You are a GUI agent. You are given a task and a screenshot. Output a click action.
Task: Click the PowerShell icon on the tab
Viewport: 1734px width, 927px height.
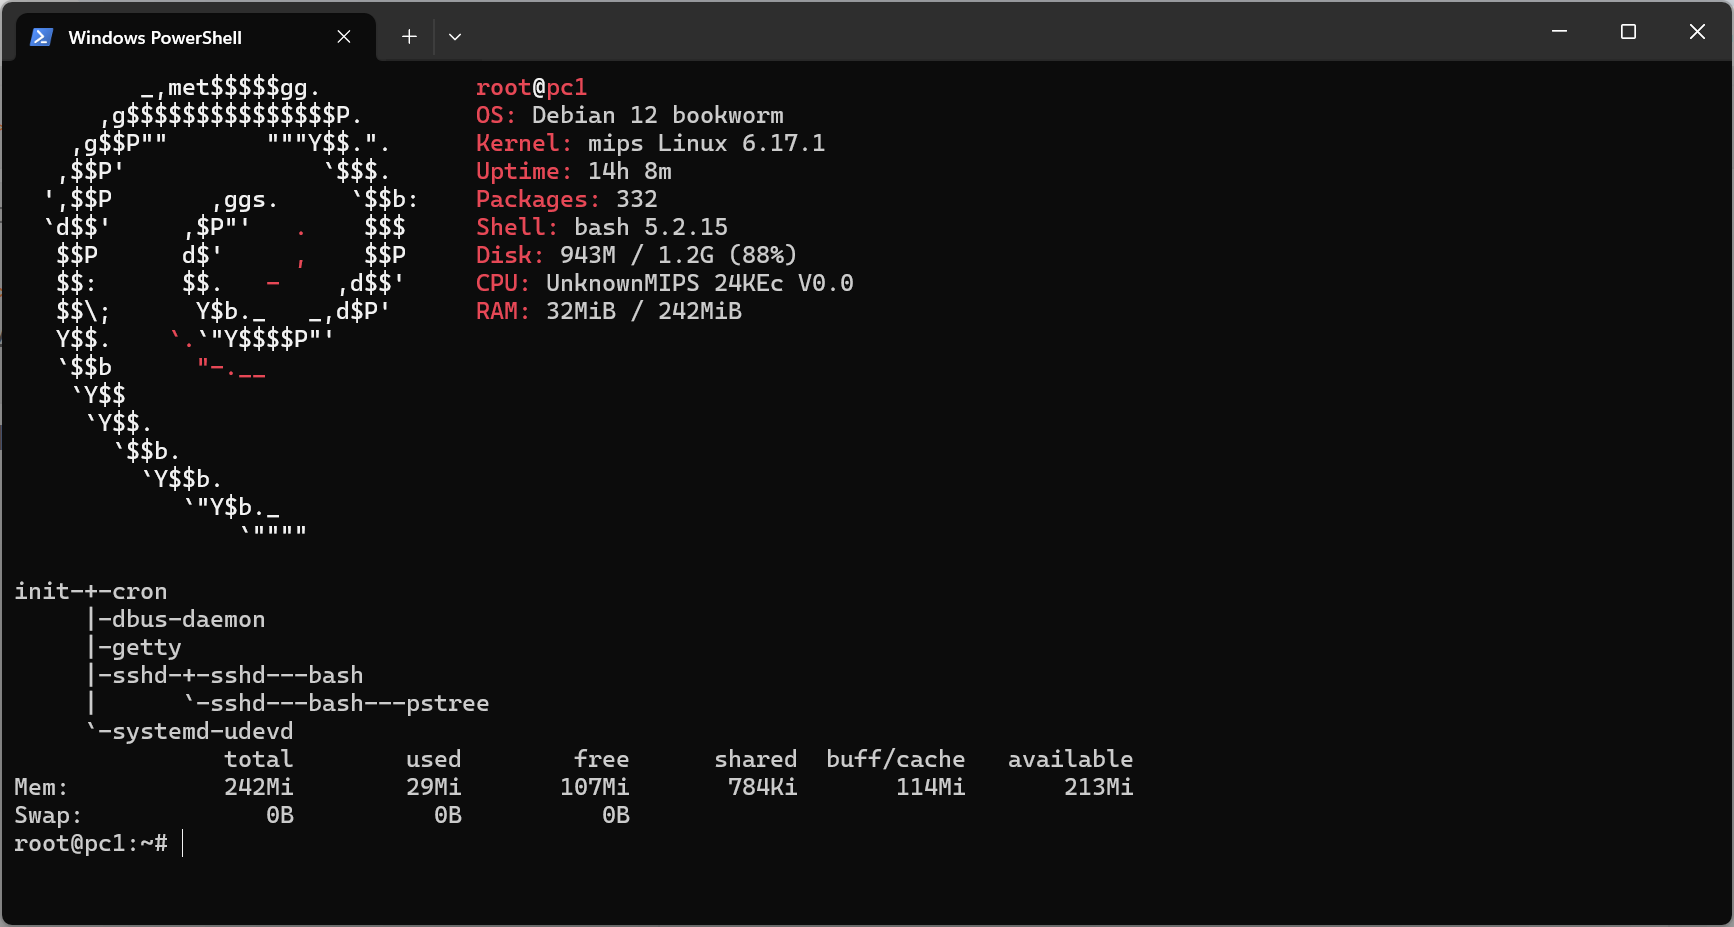point(41,37)
